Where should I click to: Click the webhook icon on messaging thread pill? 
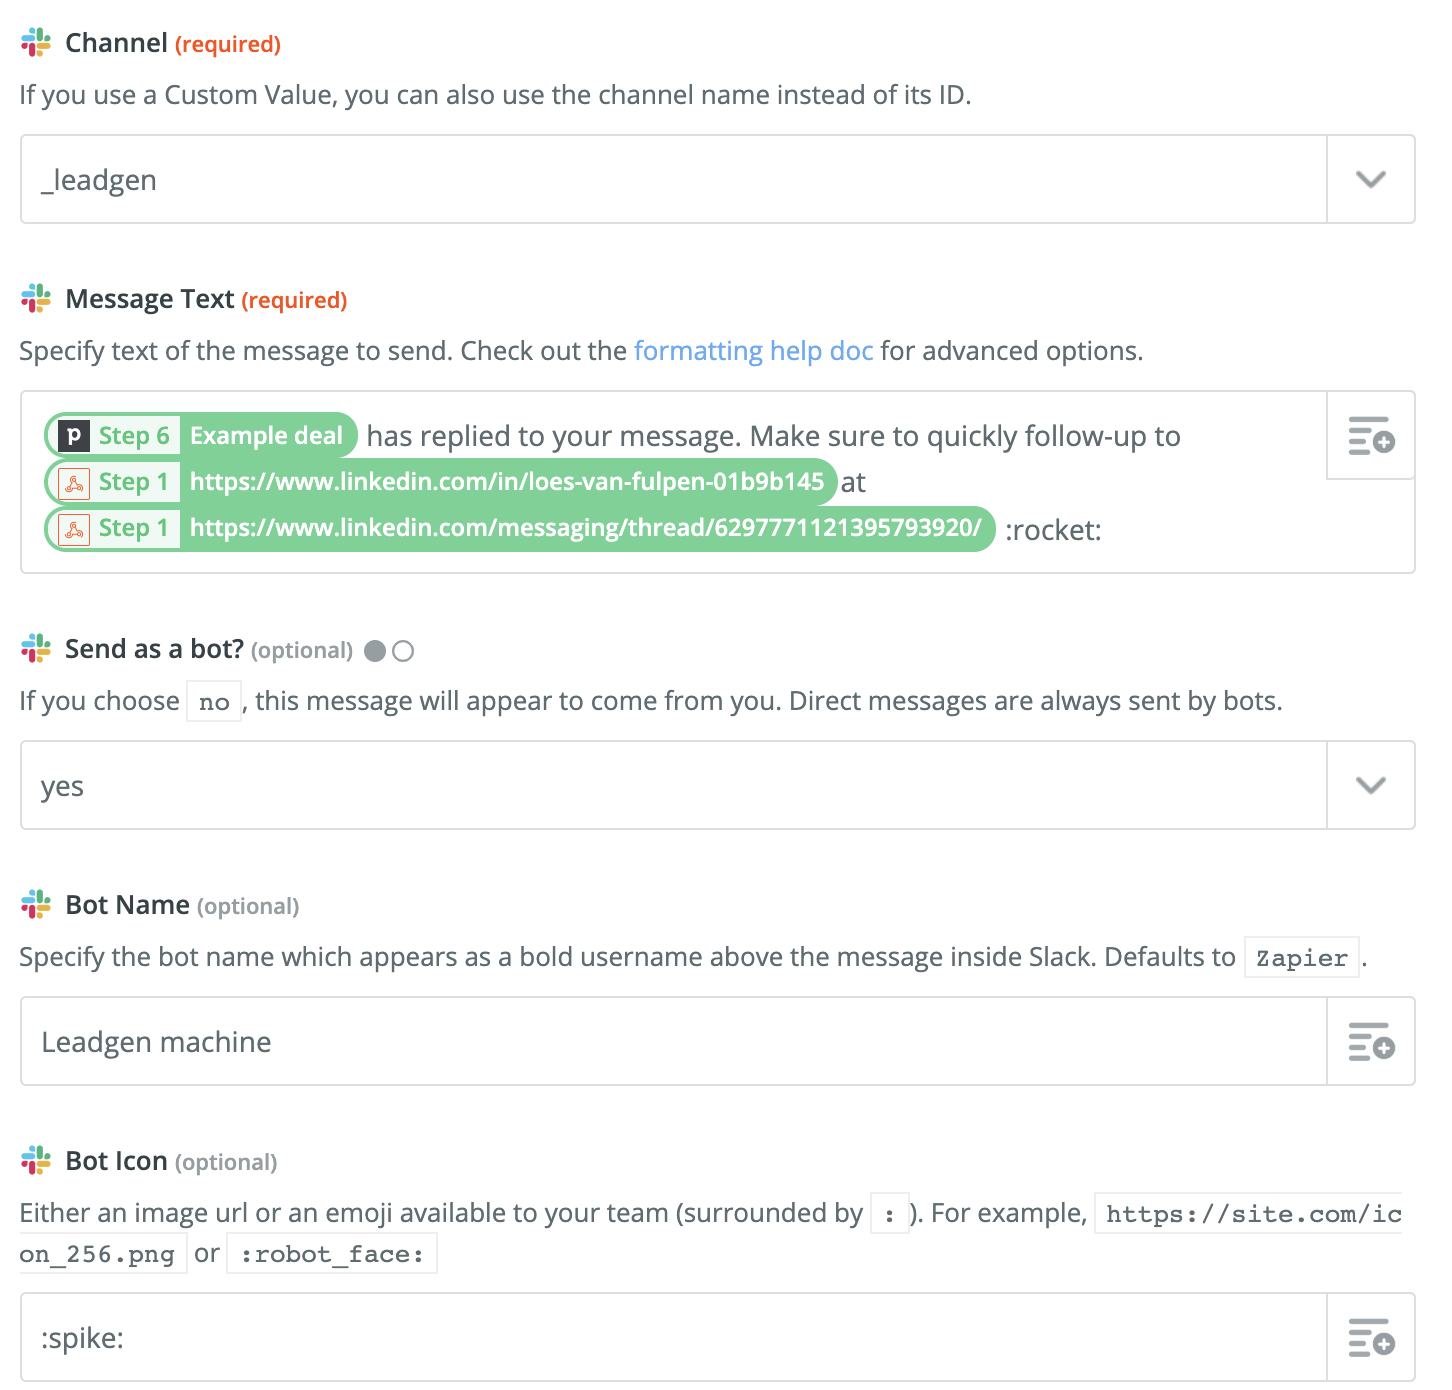(74, 528)
